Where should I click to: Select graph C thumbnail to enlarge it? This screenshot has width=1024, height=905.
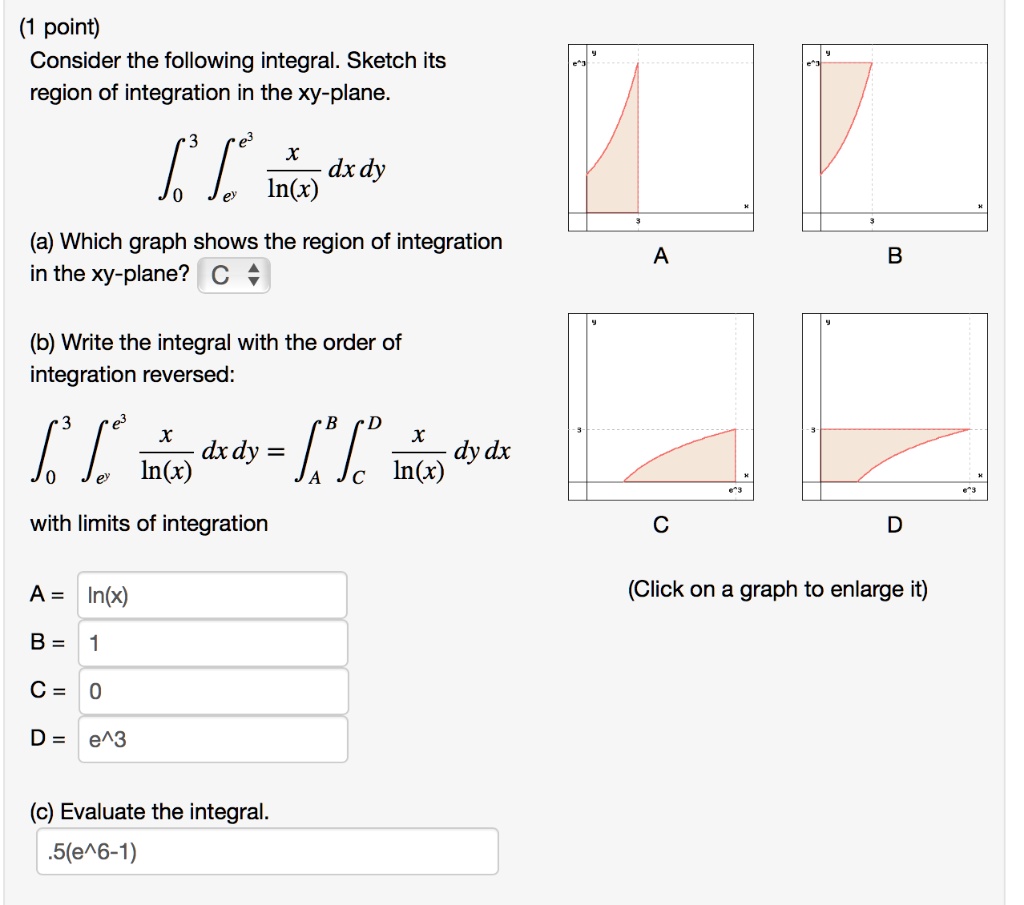(x=660, y=400)
